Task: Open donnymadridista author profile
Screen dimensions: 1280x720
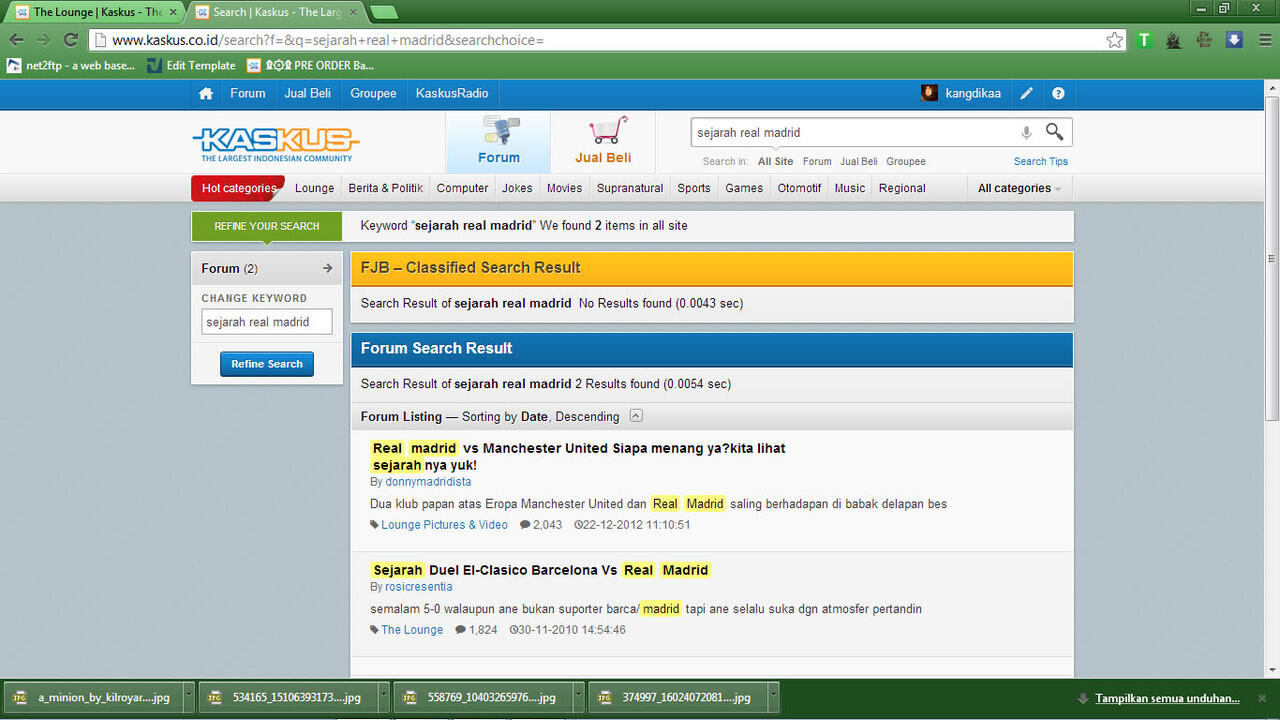Action: [428, 482]
